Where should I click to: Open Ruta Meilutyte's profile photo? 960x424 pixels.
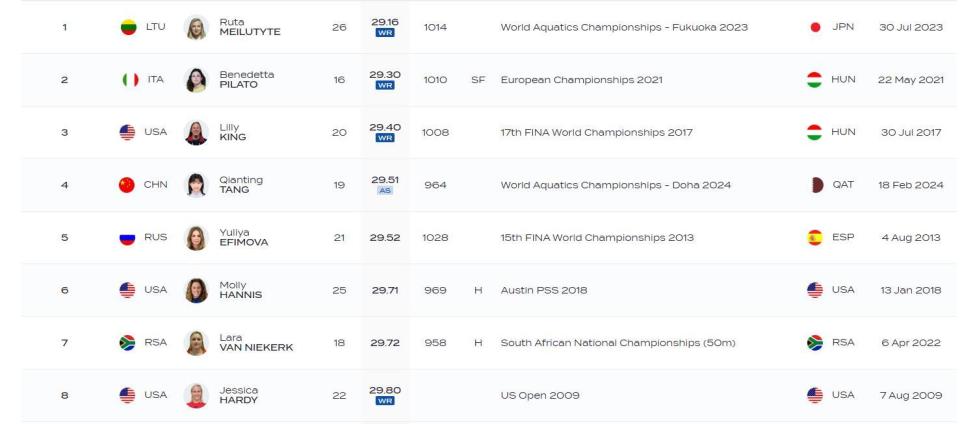click(x=196, y=27)
